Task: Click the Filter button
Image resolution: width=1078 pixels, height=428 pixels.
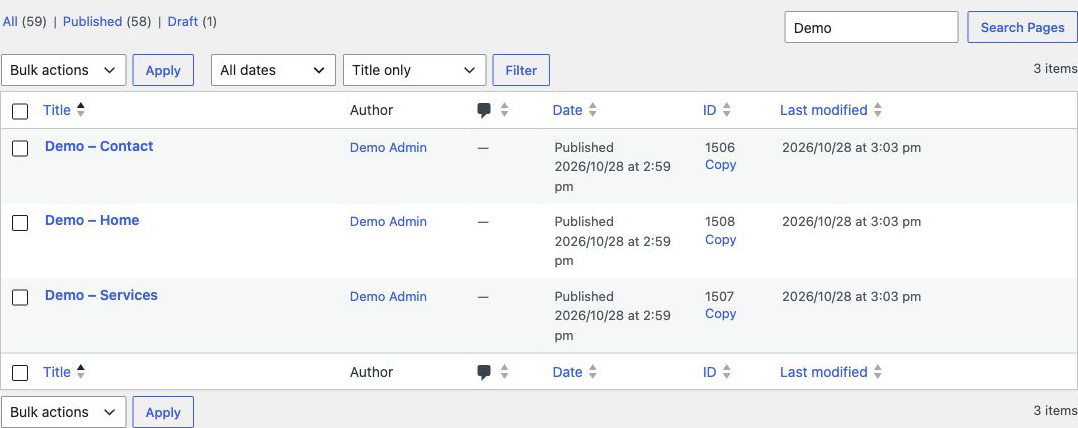Action: coord(521,70)
